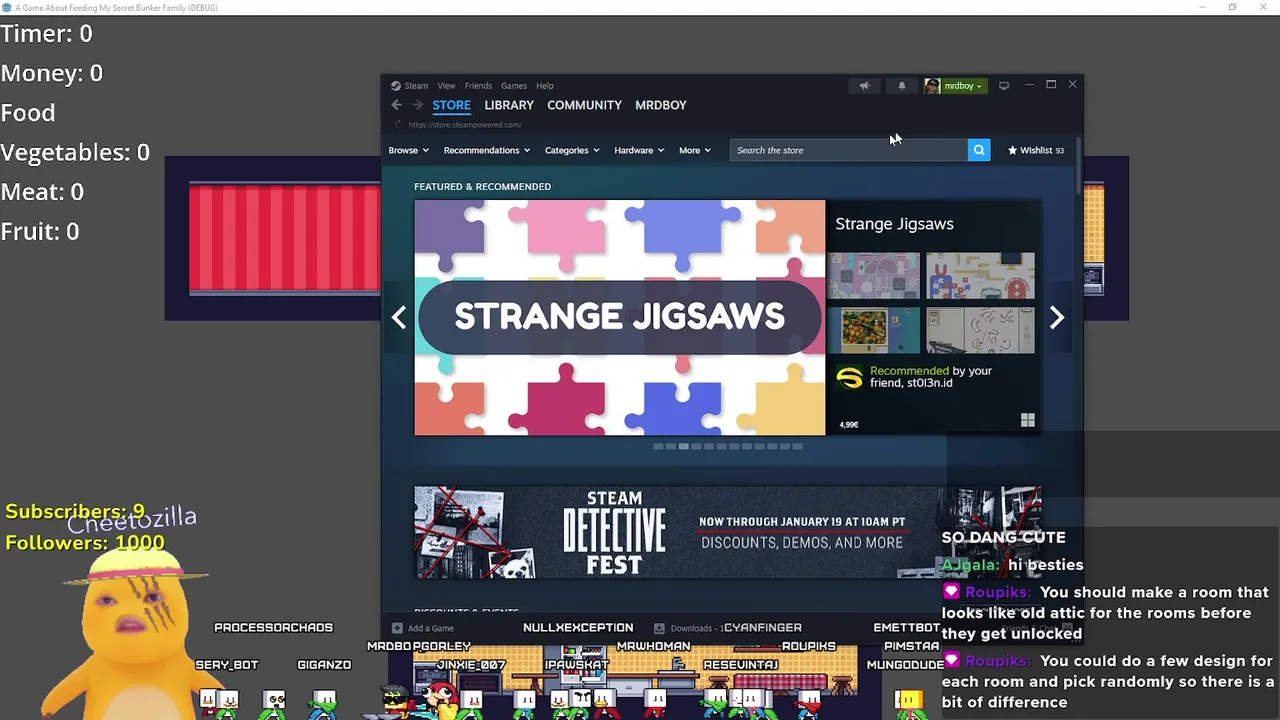This screenshot has width=1280, height=720.
Task: Go back with the Steam back arrow
Action: [397, 105]
